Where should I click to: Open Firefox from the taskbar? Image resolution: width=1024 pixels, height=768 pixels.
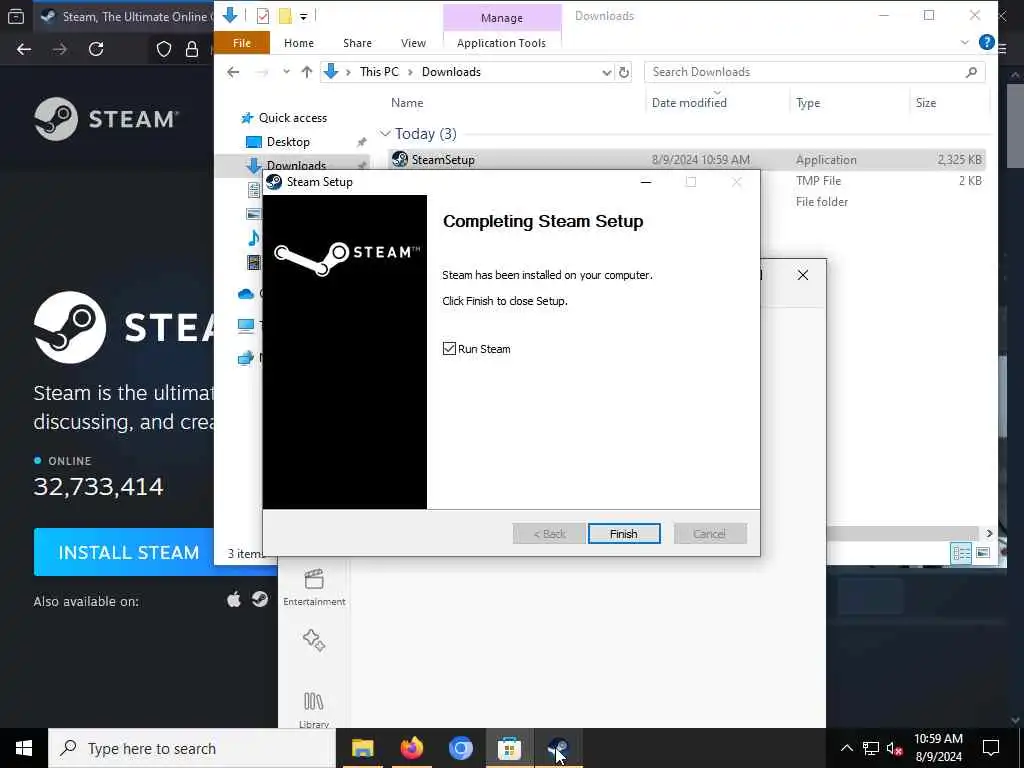tap(411, 748)
